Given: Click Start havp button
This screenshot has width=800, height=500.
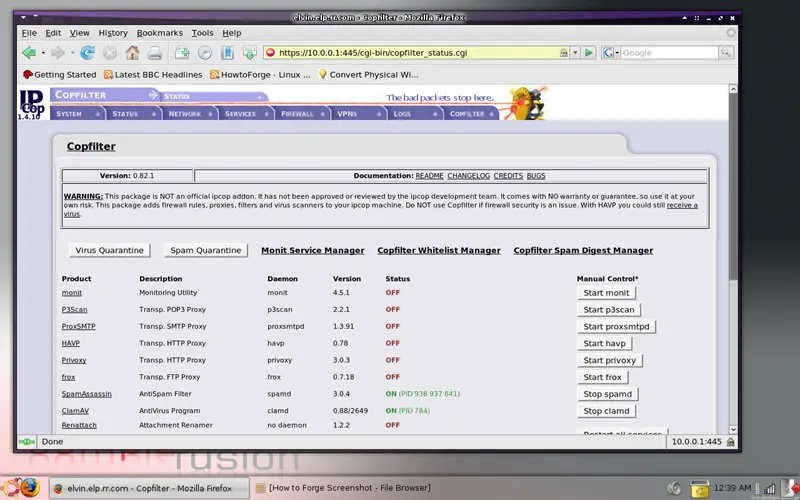Looking at the screenshot, I should click(x=604, y=343).
